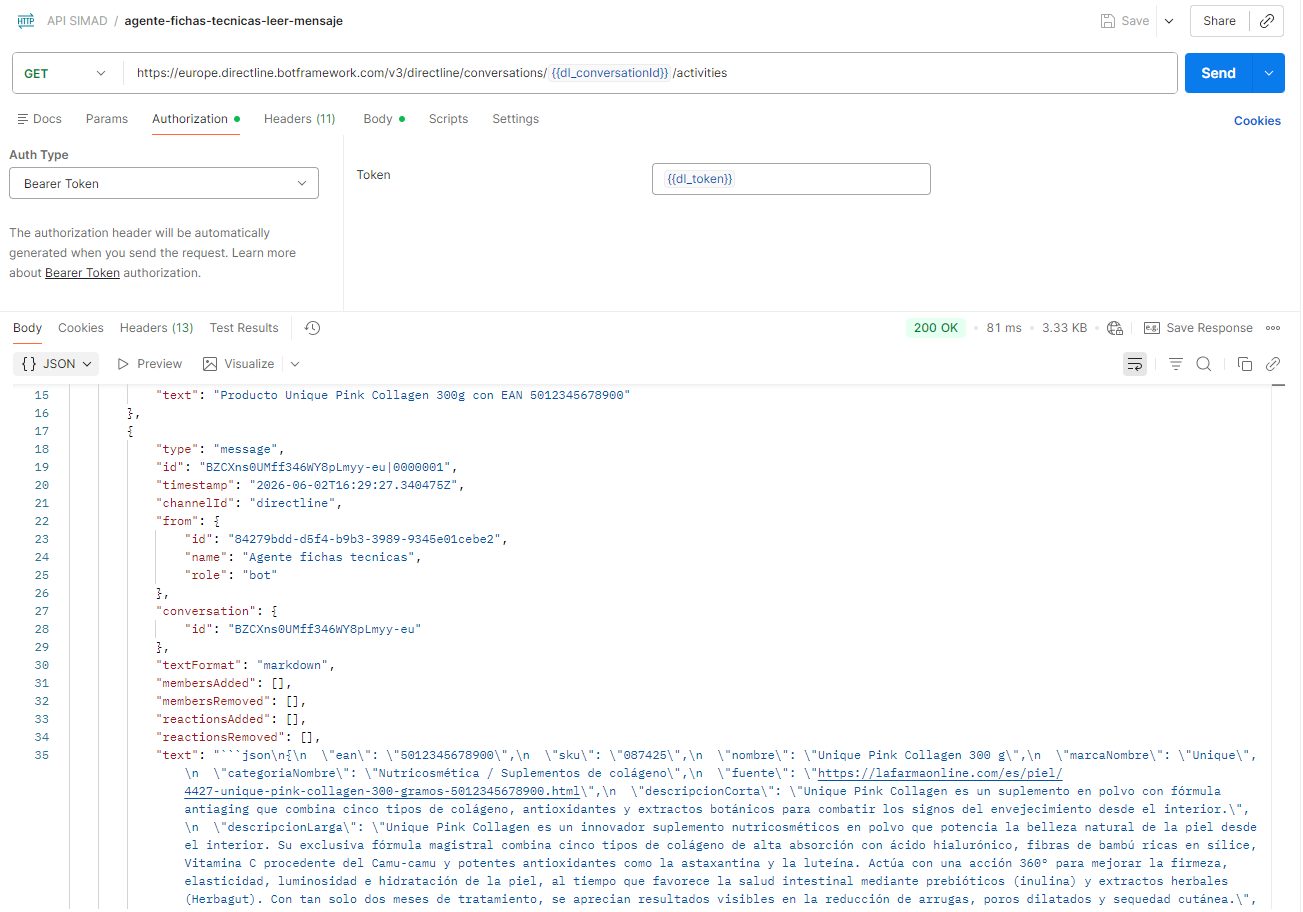Expand the dropdown arrow next to Visualize
1303x912 pixels.
pyautogui.click(x=295, y=364)
